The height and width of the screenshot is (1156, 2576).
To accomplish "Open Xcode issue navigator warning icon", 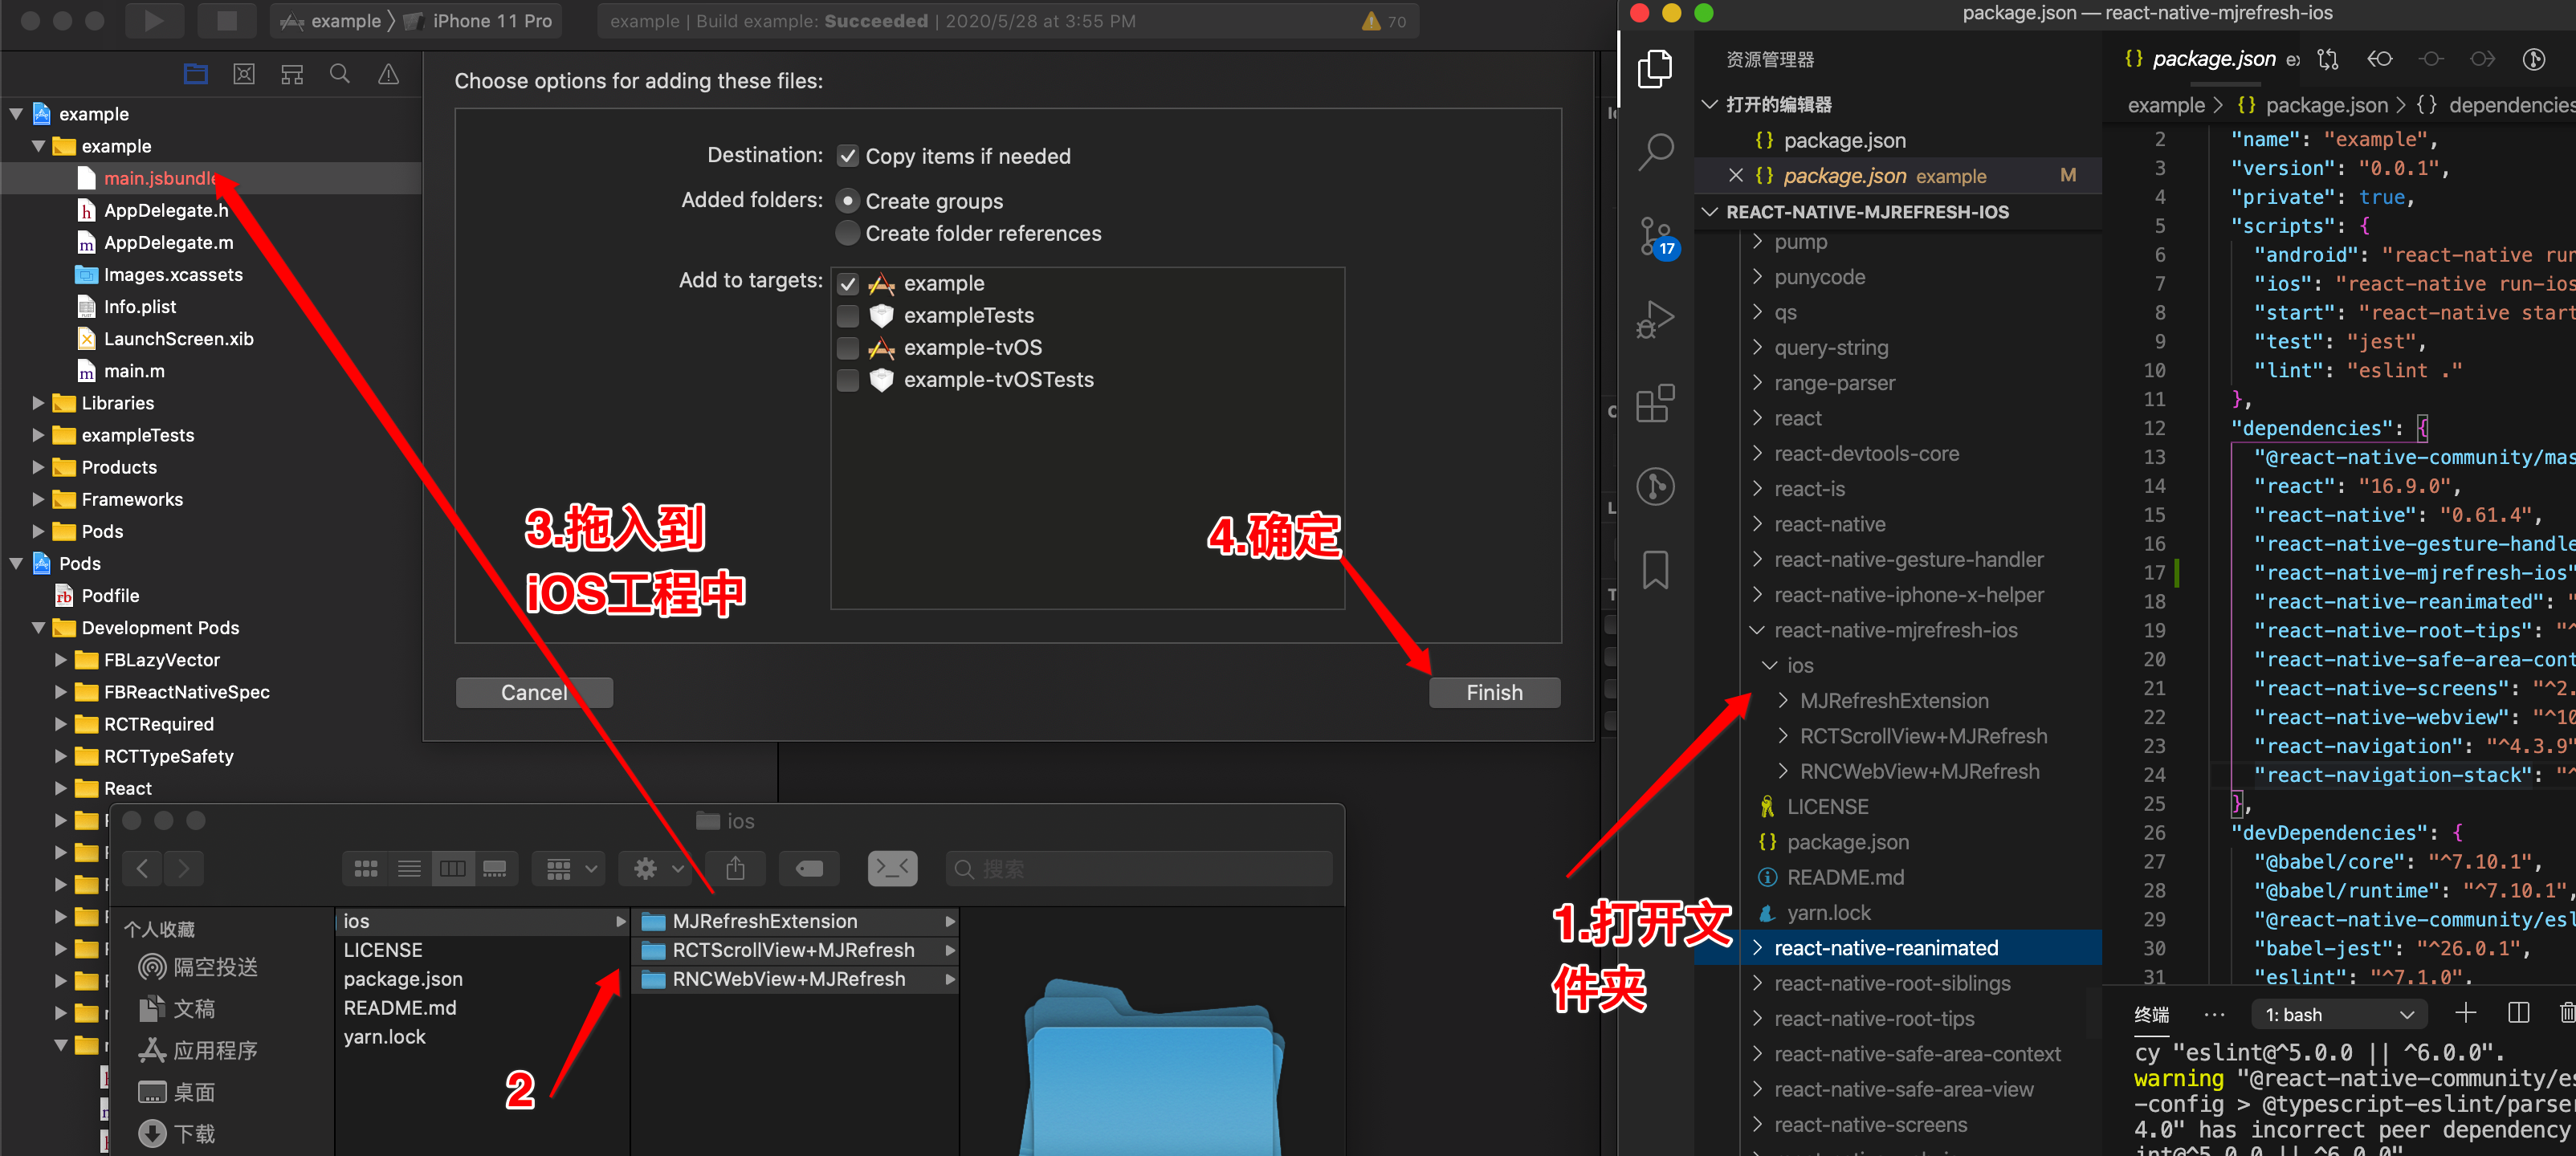I will point(388,74).
